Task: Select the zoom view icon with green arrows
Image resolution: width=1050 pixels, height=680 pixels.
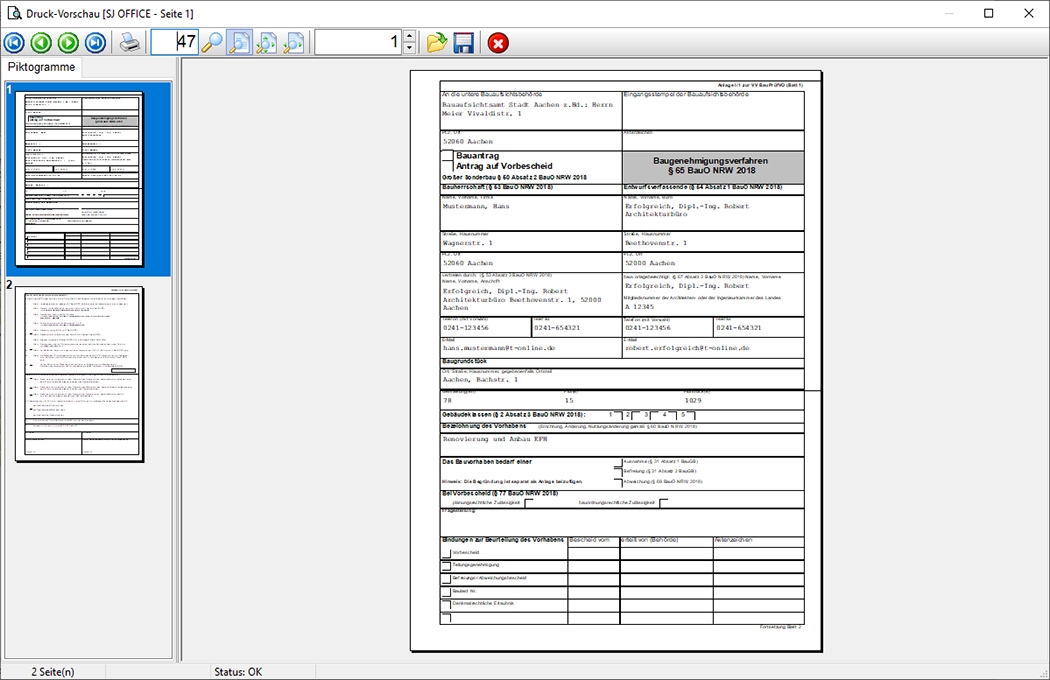Action: click(267, 43)
